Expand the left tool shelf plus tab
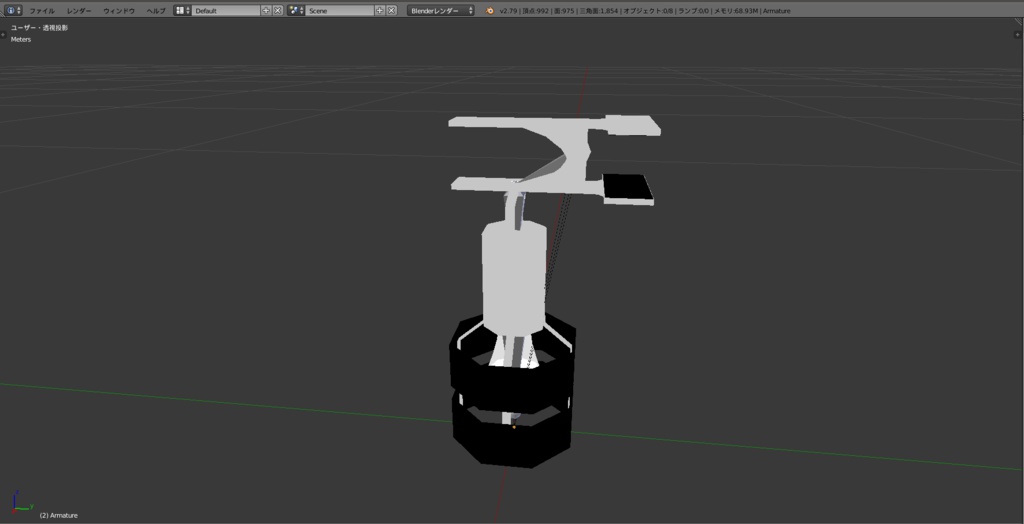Screen dimensions: 1024x524 pyautogui.click(x=4, y=34)
